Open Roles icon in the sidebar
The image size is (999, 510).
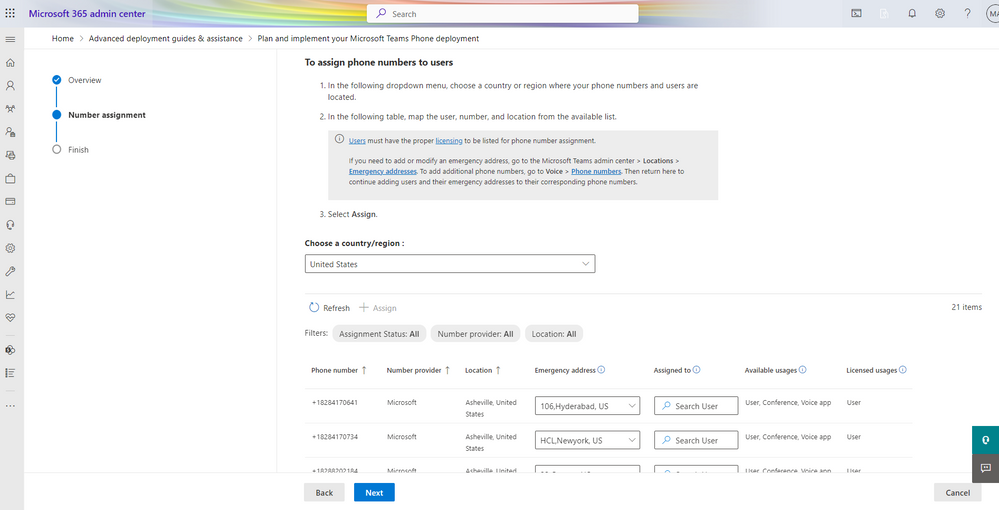point(10,132)
